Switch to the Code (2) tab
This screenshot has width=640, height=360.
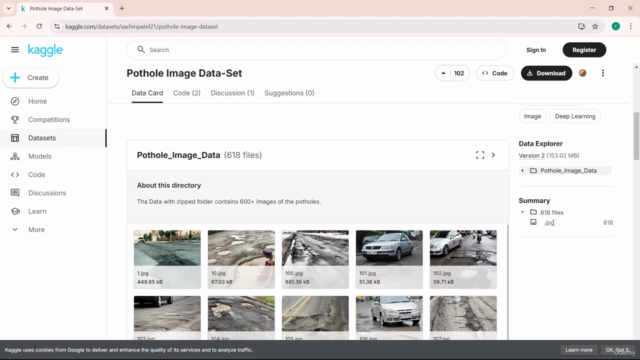pos(187,93)
